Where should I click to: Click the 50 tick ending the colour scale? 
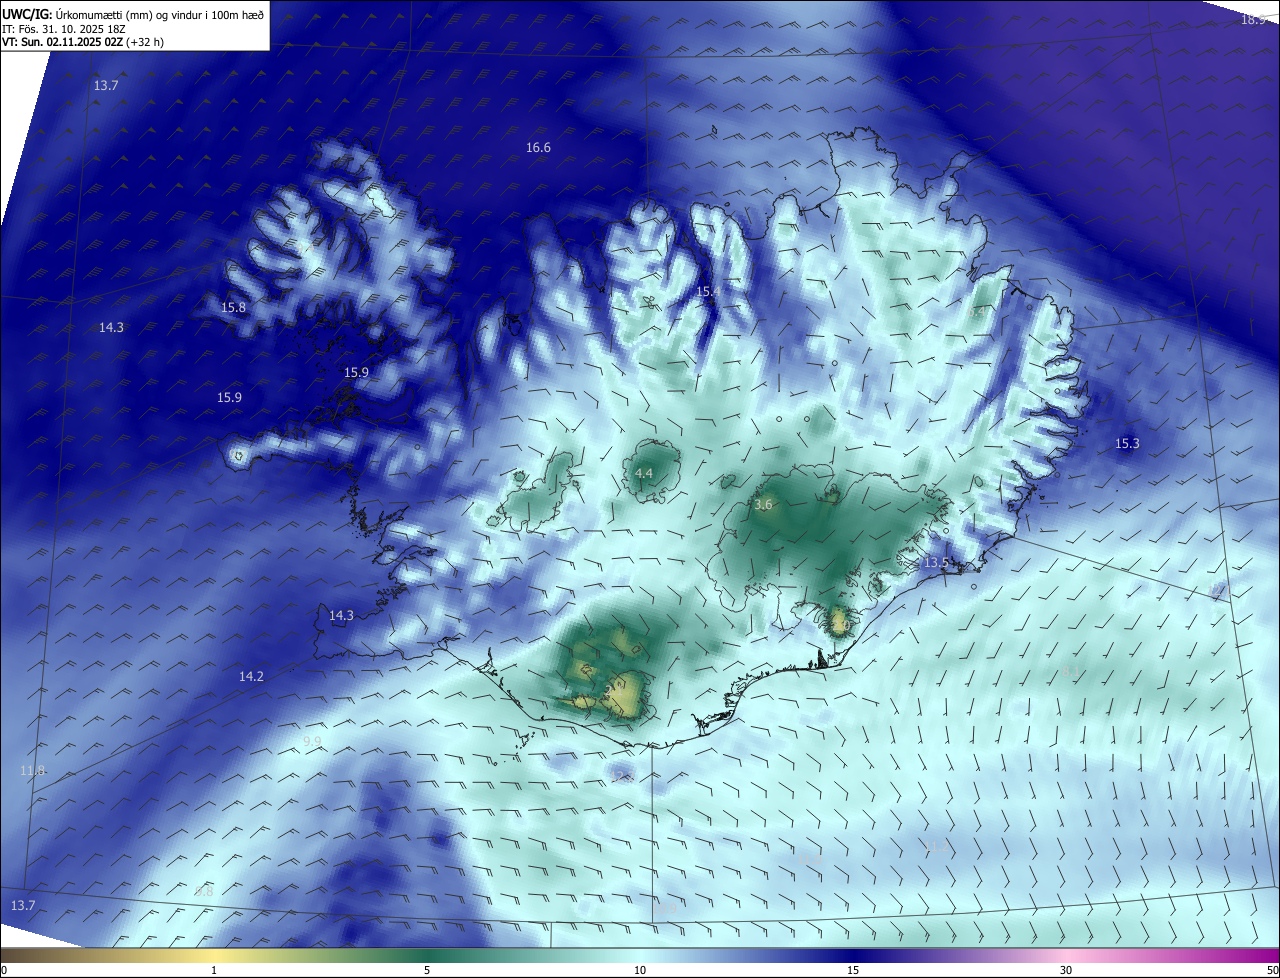[x=1272, y=970]
